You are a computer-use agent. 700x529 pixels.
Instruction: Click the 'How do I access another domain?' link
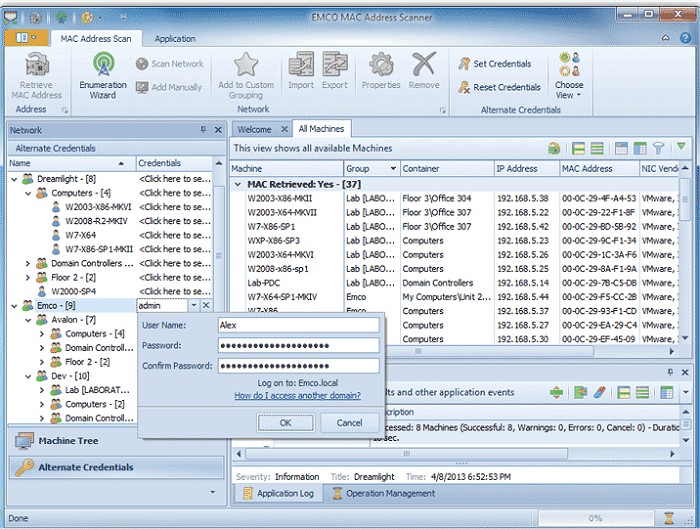point(297,396)
